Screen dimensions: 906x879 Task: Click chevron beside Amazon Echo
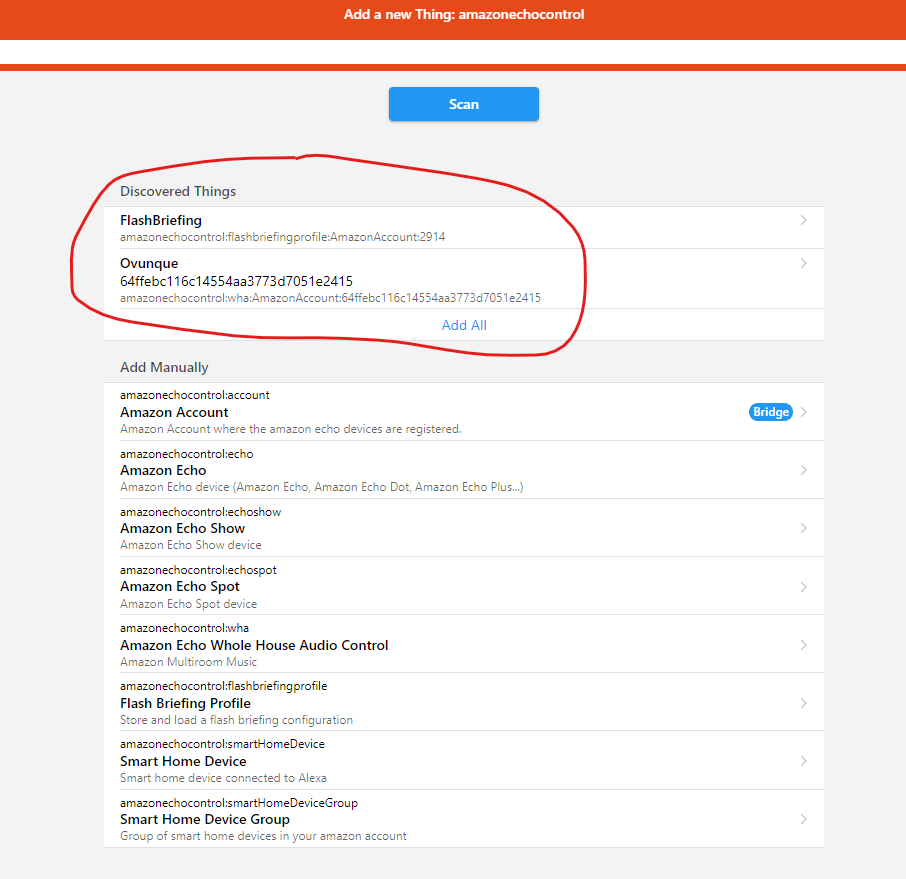pos(804,470)
